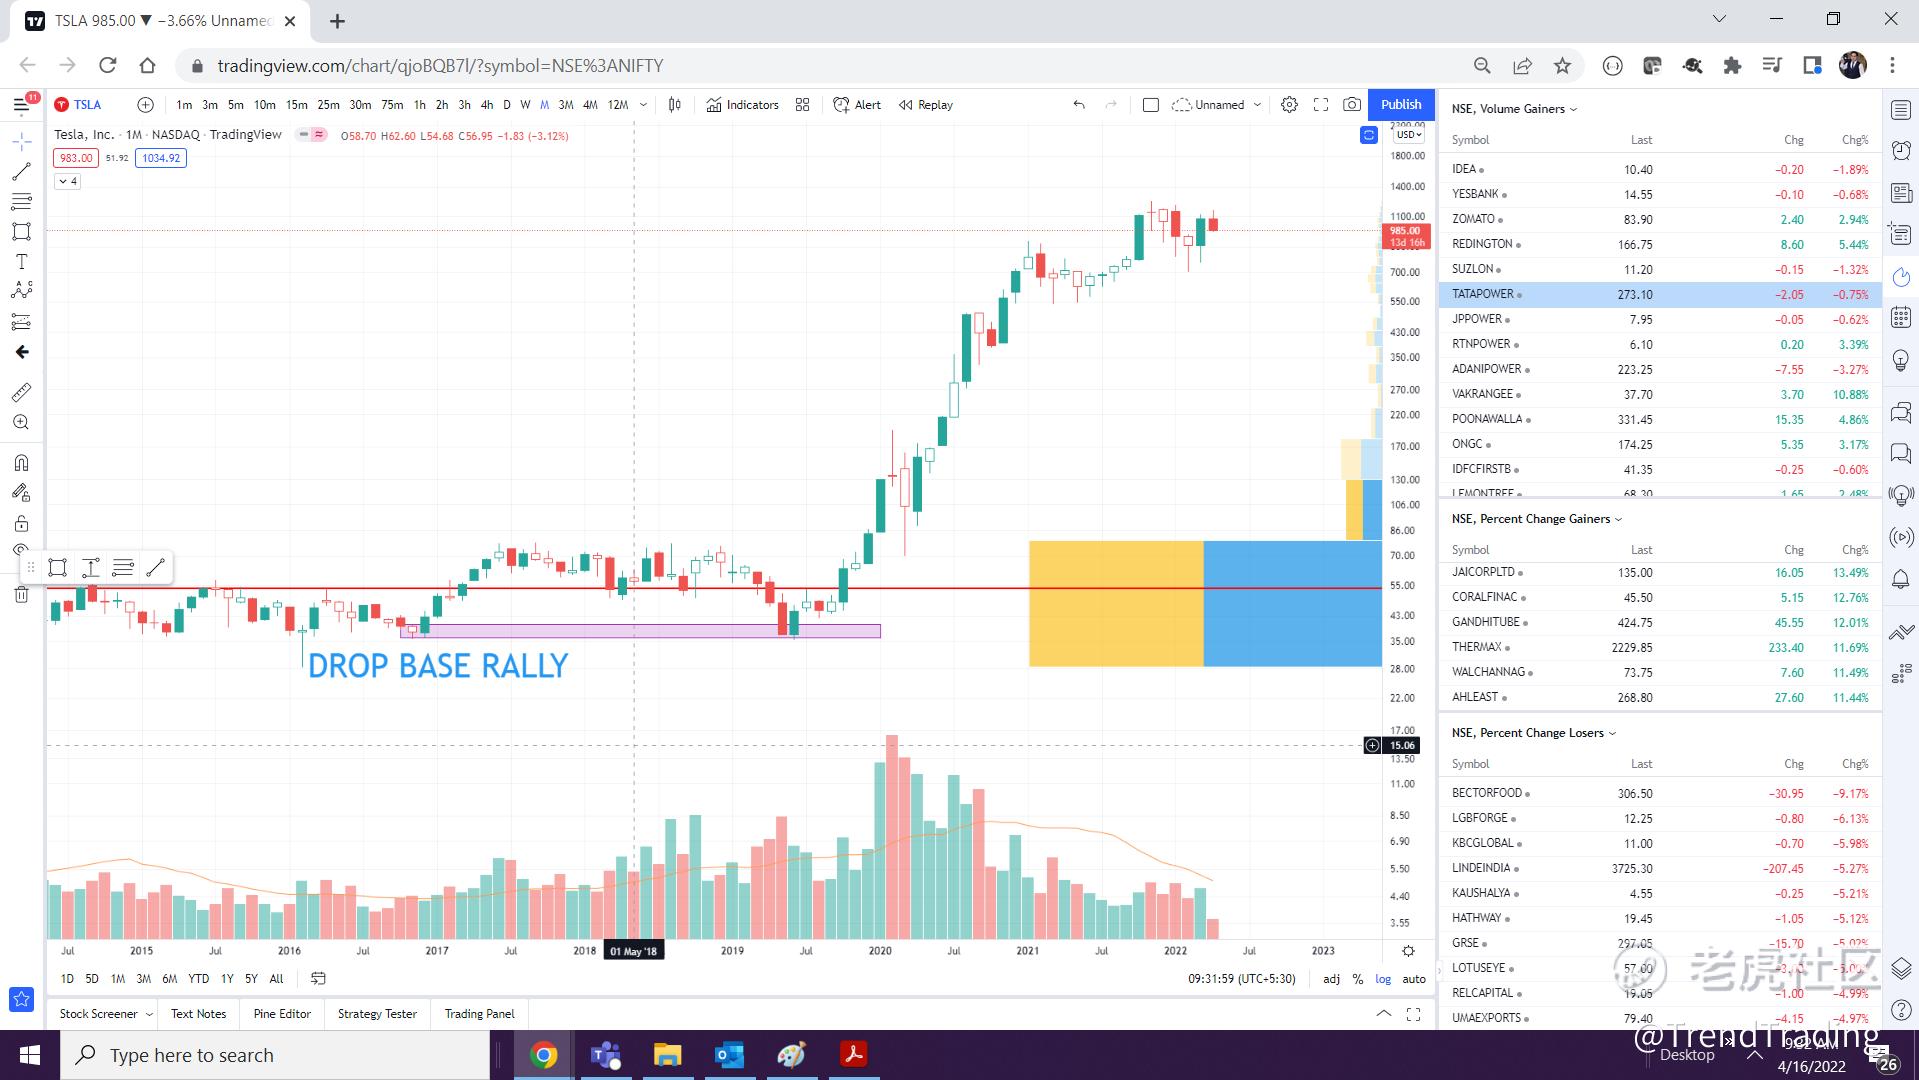
Task: Toggle log scale mode
Action: click(1383, 979)
